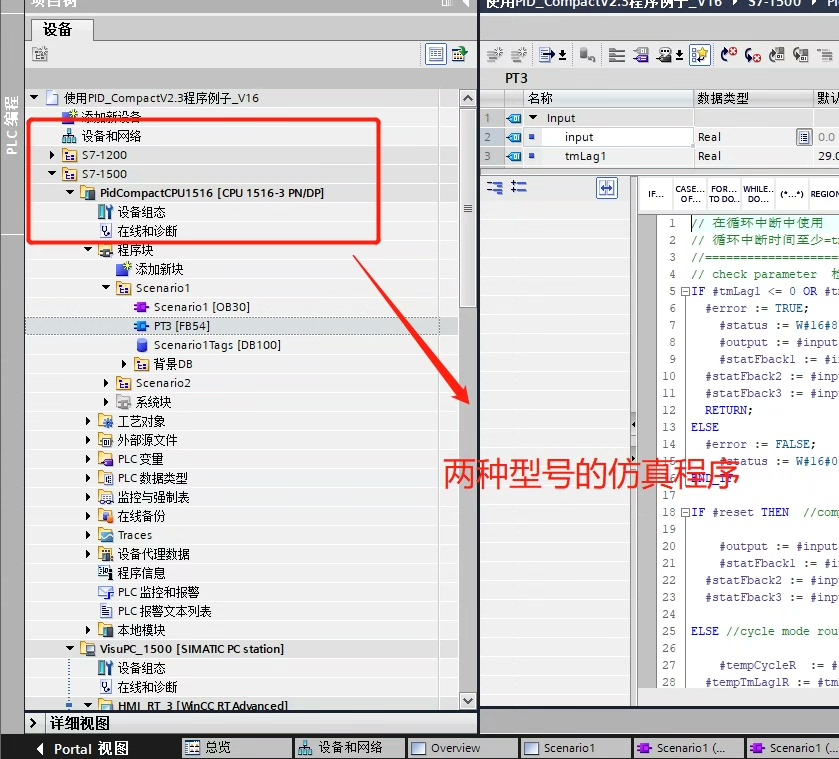This screenshot has height=759, width=839.
Task: Click 添加新块 in program blocks
Action: coord(159,269)
